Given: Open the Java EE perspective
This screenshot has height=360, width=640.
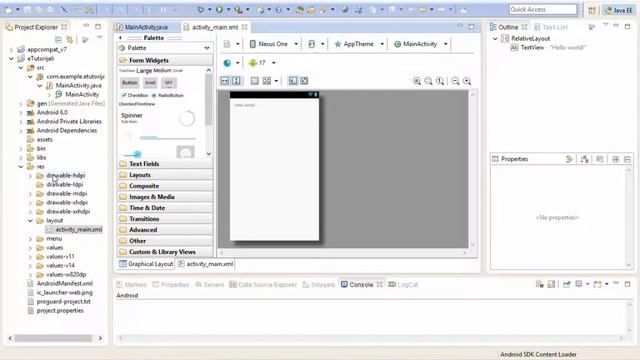Looking at the screenshot, I should (x=619, y=10).
